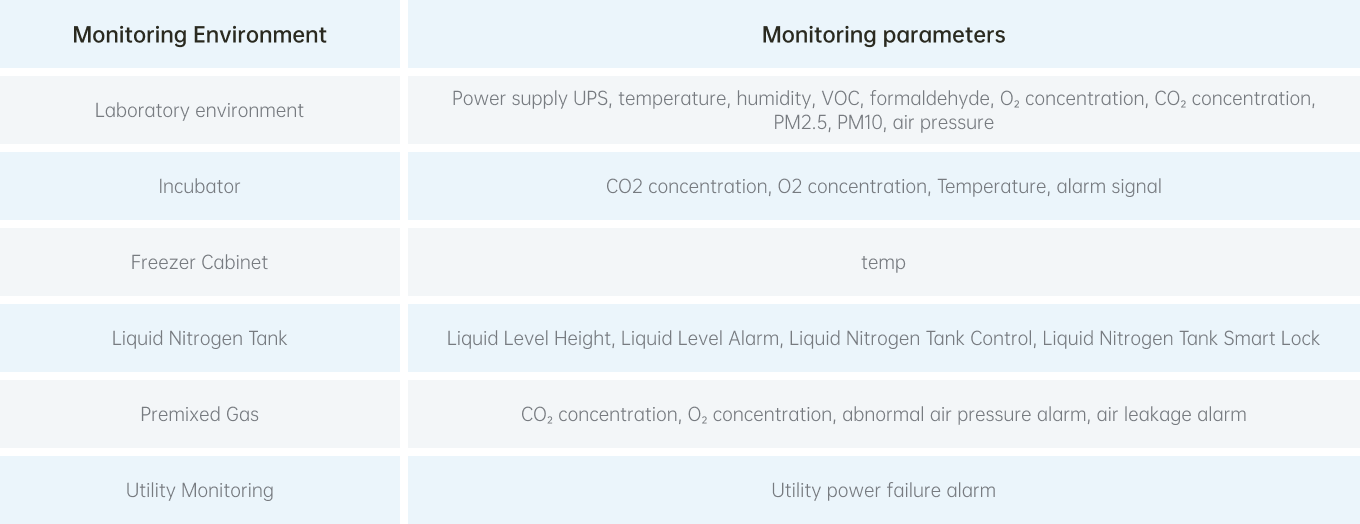Select the Liquid Nitrogen Tank row label

coord(199,338)
